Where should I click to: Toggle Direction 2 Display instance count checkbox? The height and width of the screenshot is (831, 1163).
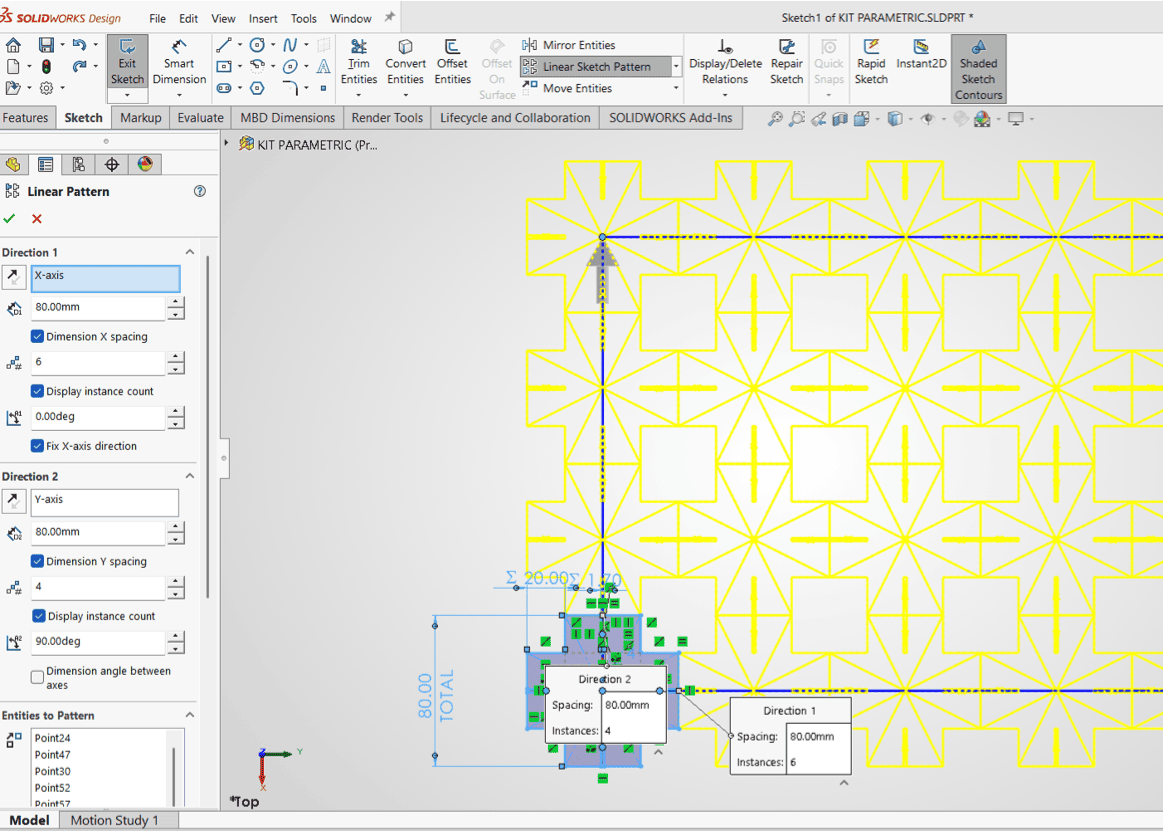(x=39, y=616)
